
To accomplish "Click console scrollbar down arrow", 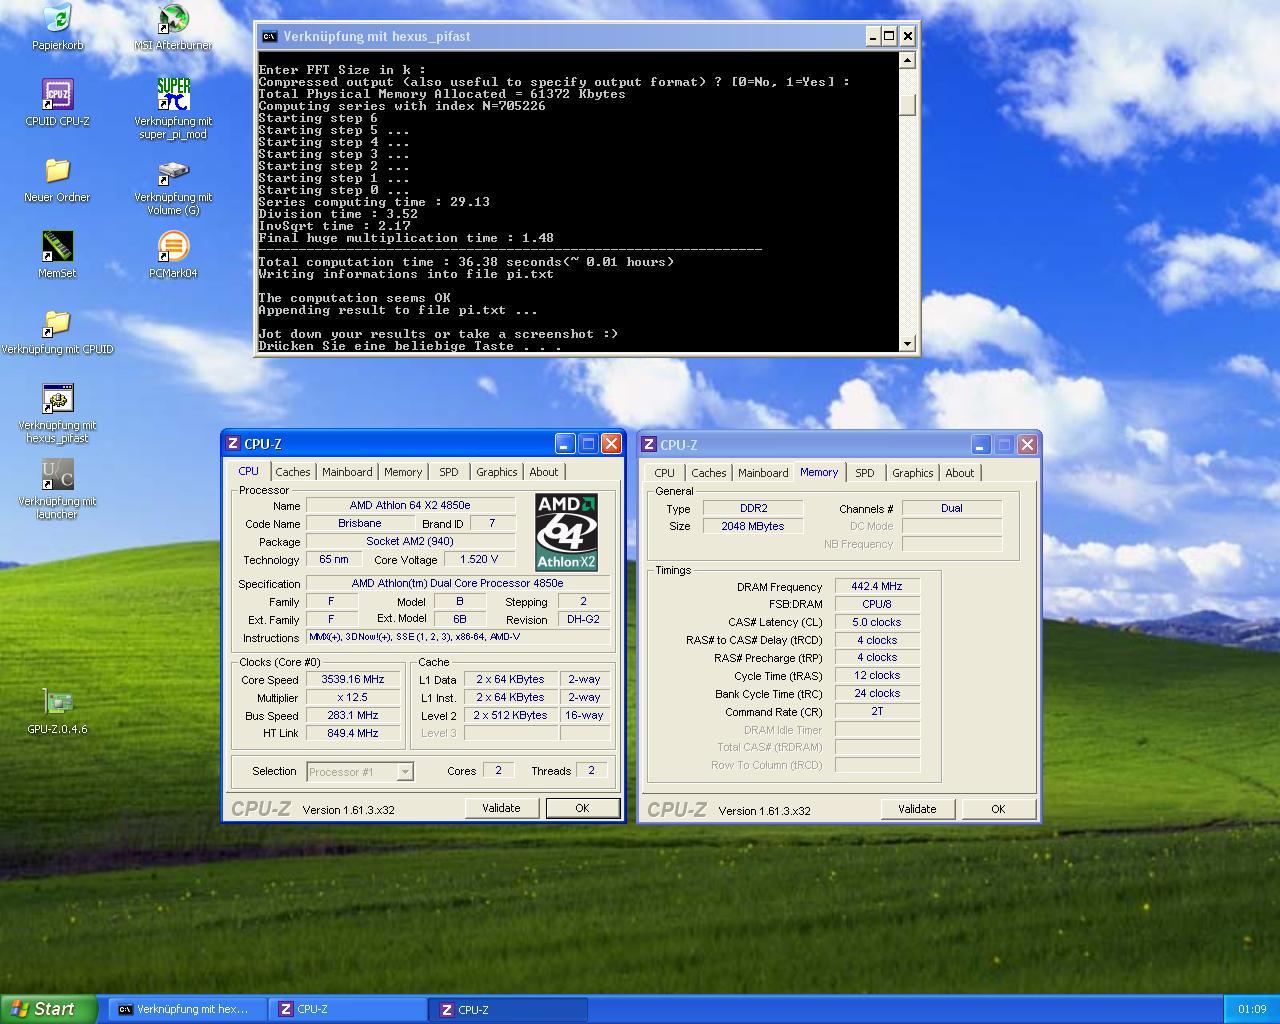I will click(x=907, y=344).
